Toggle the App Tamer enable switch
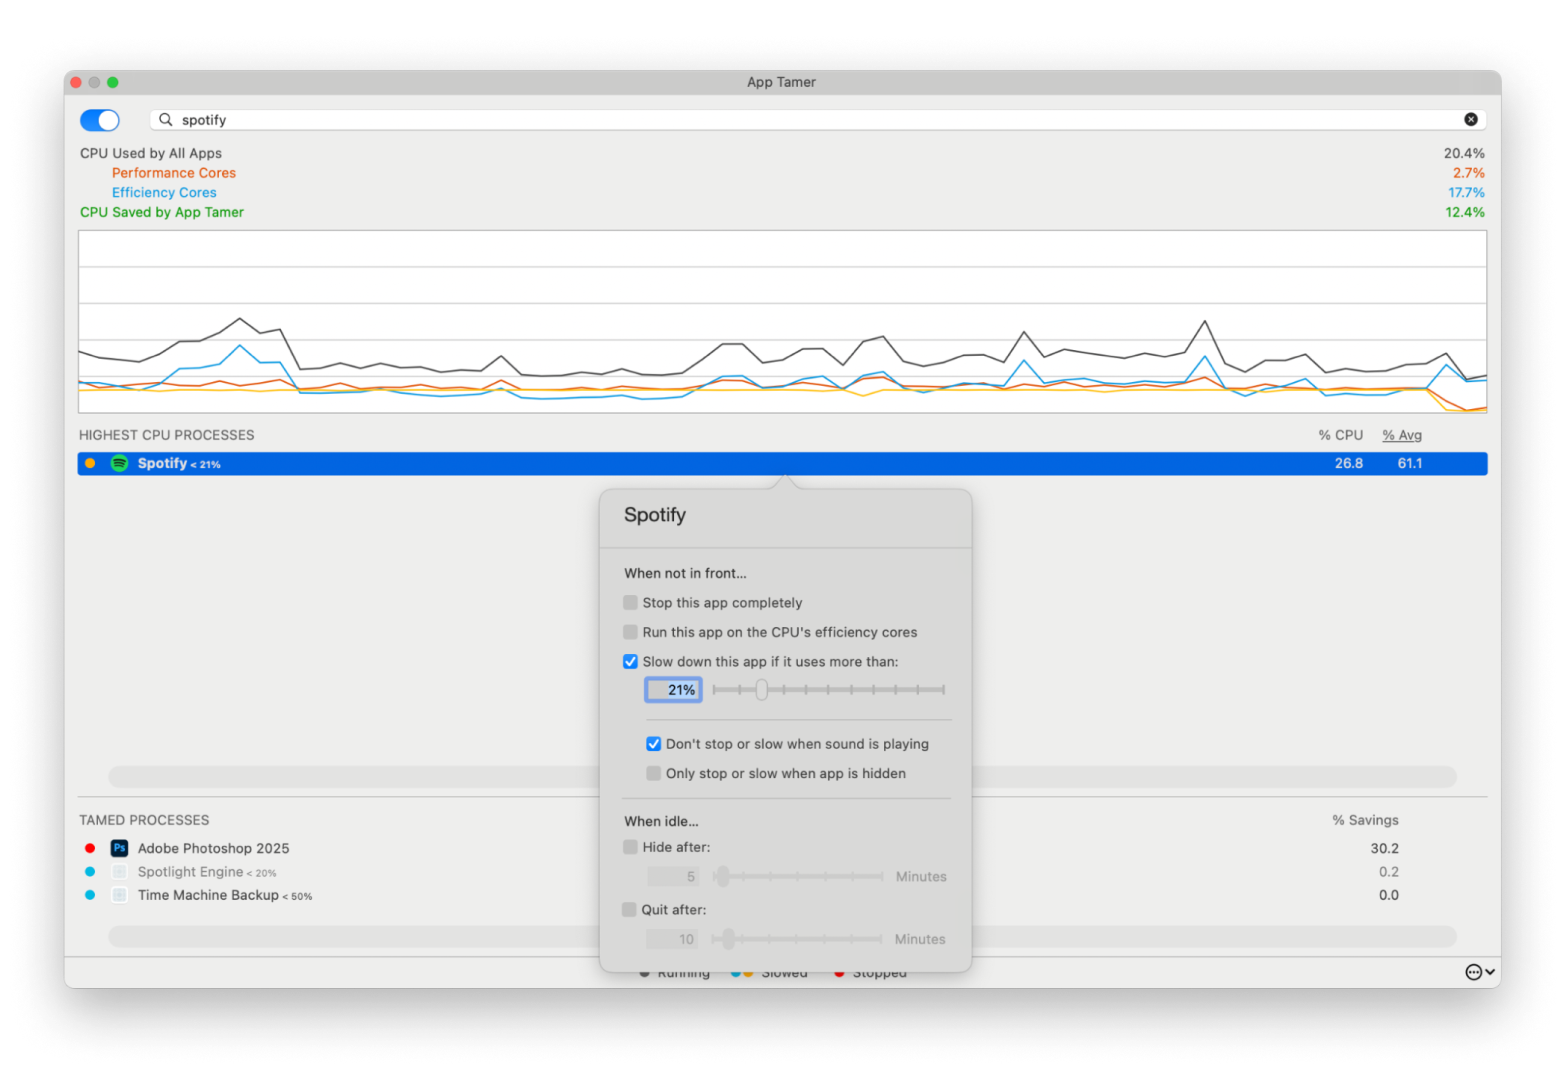Screen dimensions: 1560x1082 point(100,120)
